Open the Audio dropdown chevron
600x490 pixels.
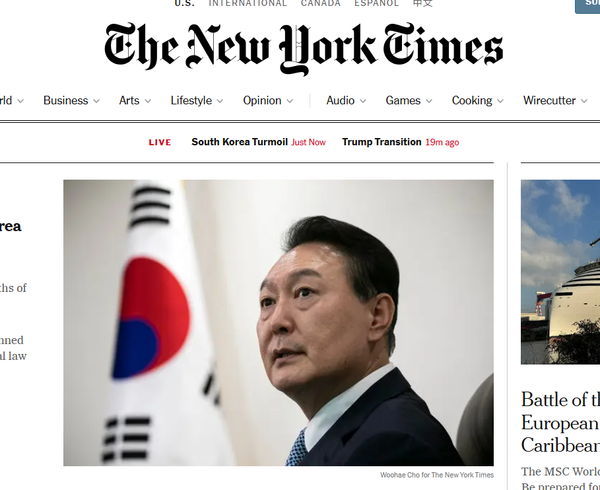pos(363,101)
